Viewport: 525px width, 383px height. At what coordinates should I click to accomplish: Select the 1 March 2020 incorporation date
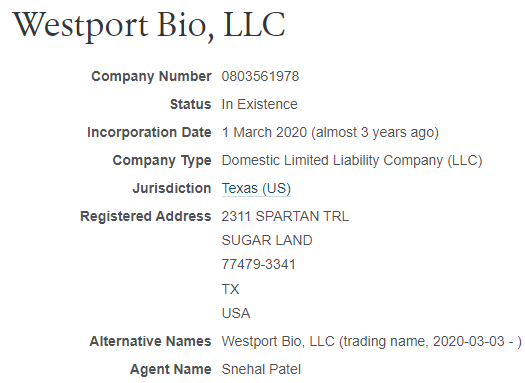coord(265,132)
